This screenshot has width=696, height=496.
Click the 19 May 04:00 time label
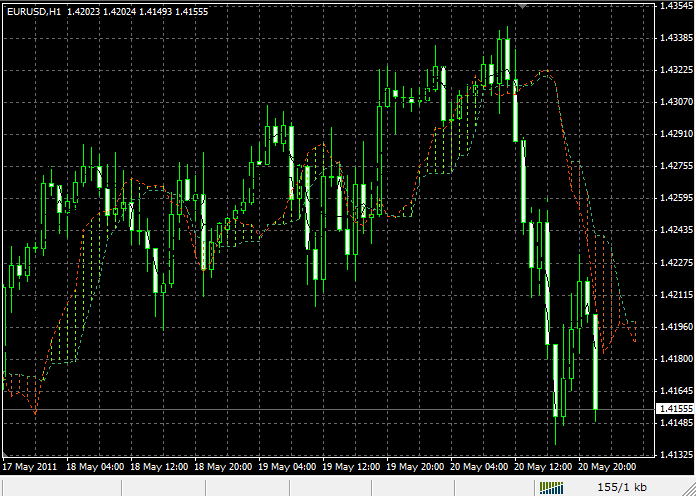tap(288, 467)
